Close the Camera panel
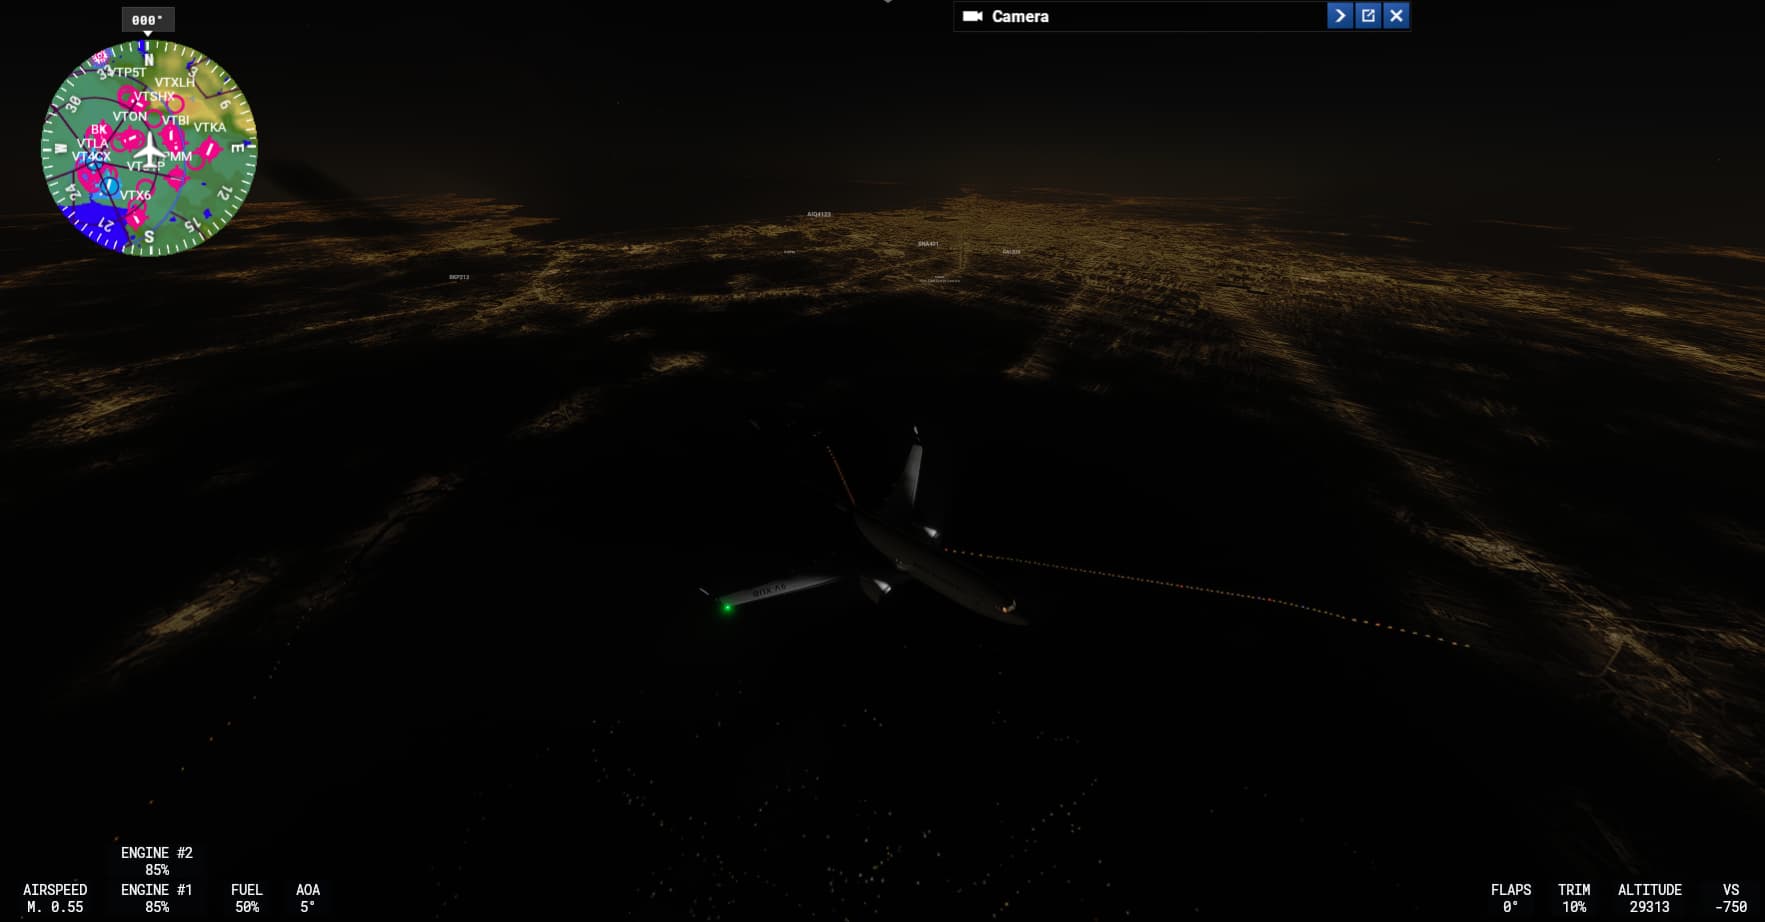This screenshot has width=1765, height=922. coord(1396,16)
